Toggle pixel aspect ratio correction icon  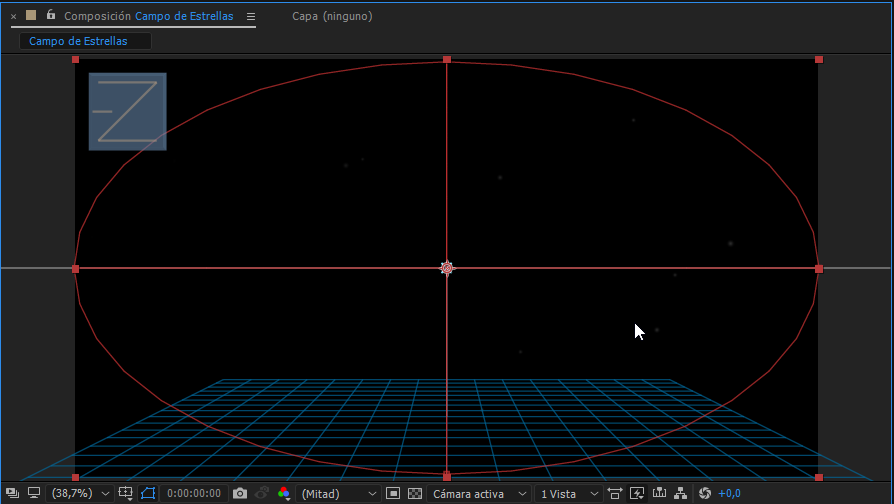(x=615, y=493)
